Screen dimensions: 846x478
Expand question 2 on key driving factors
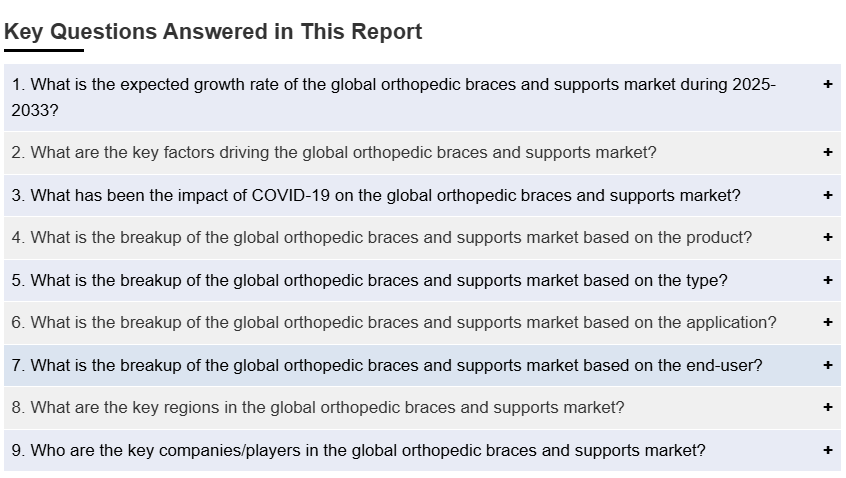pos(334,153)
